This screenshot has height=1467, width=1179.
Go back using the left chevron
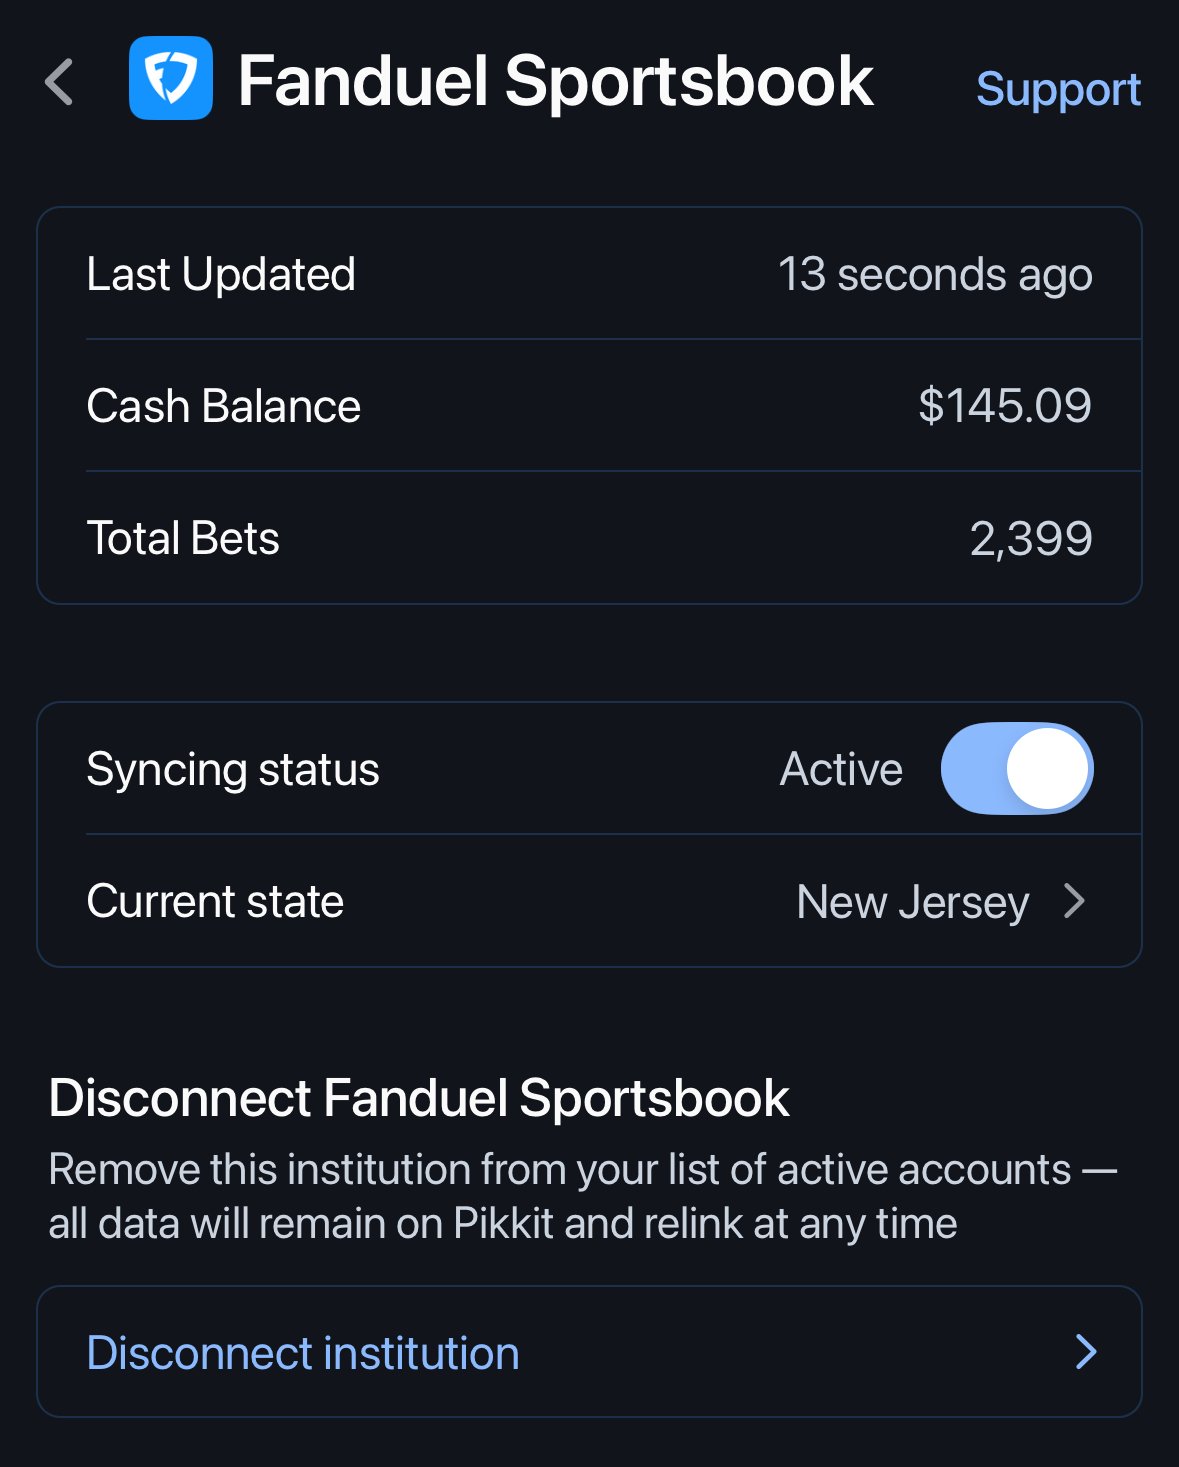pos(60,82)
